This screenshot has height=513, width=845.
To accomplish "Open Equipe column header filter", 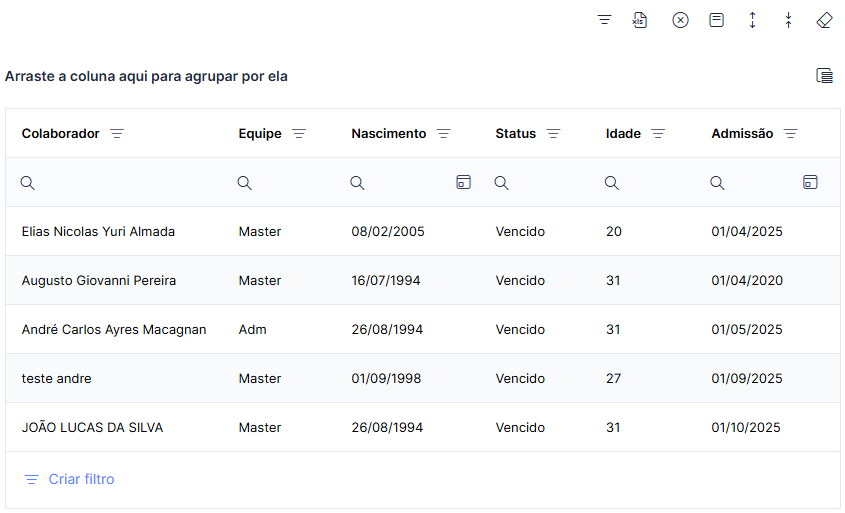I will coord(299,134).
